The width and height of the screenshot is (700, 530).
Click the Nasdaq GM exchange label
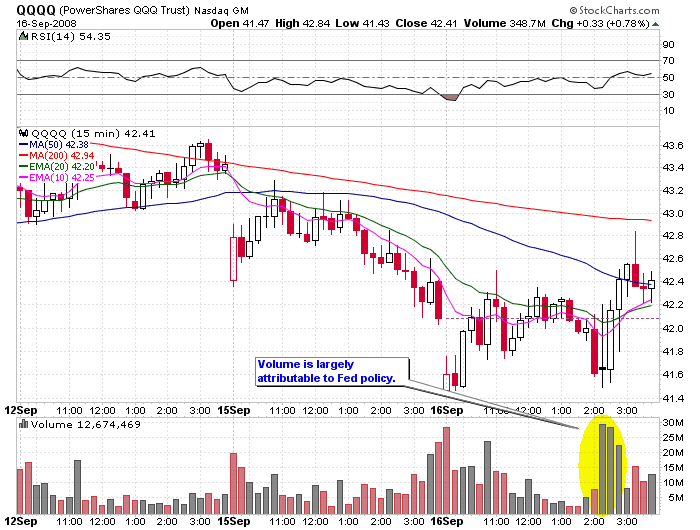221,11
